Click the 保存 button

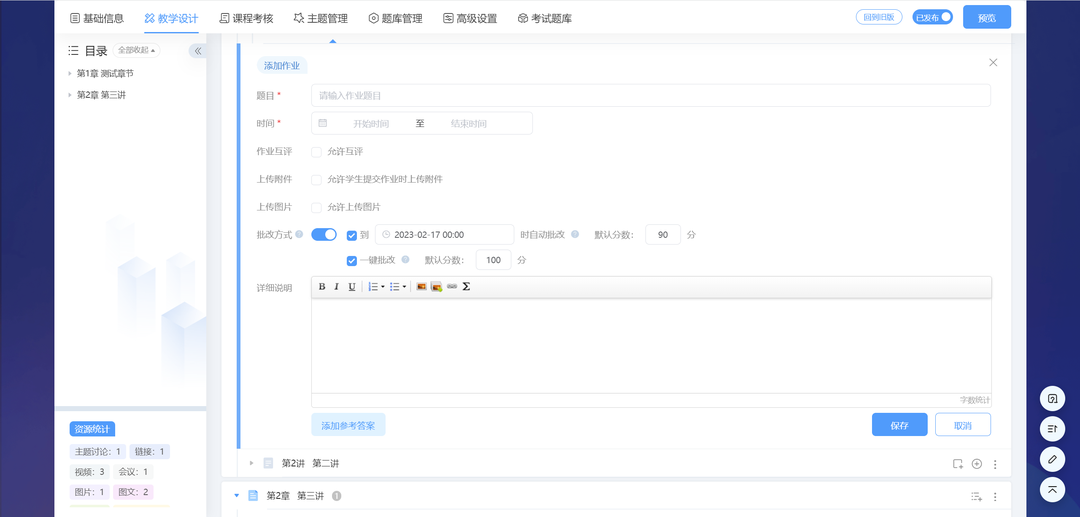[900, 425]
